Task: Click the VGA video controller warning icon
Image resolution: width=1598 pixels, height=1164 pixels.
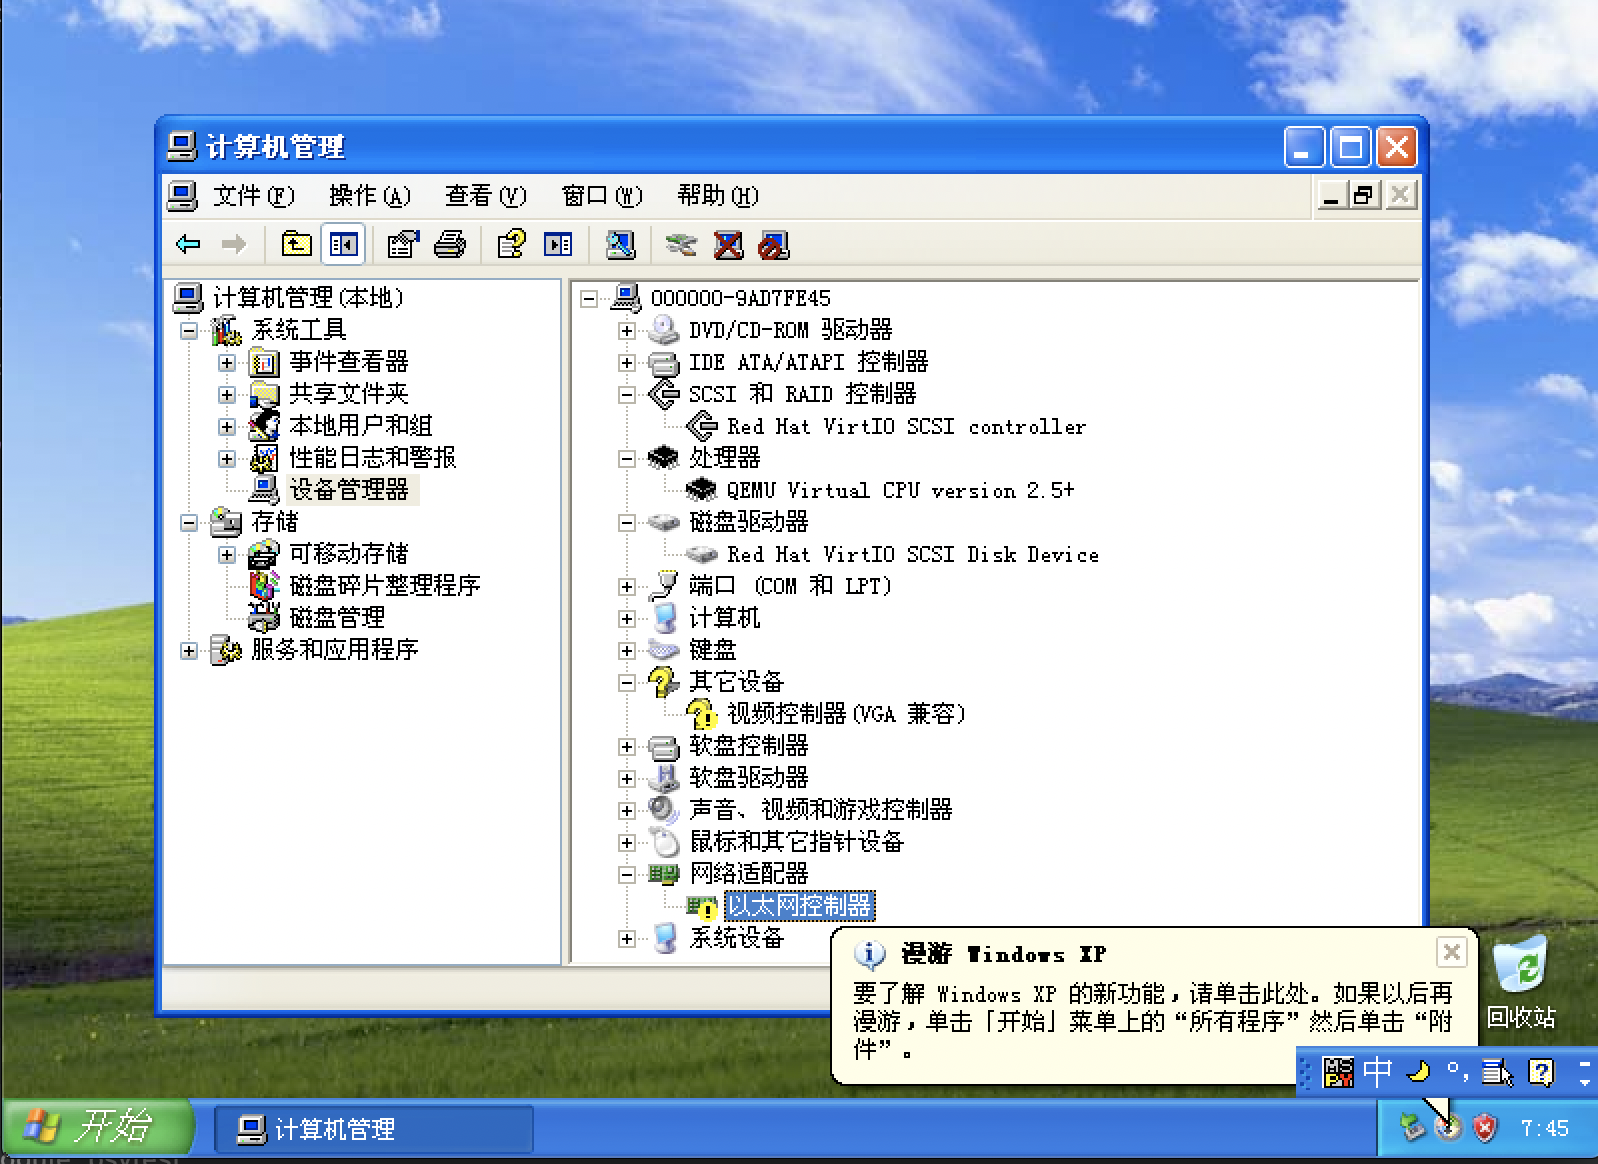Action: pos(701,714)
